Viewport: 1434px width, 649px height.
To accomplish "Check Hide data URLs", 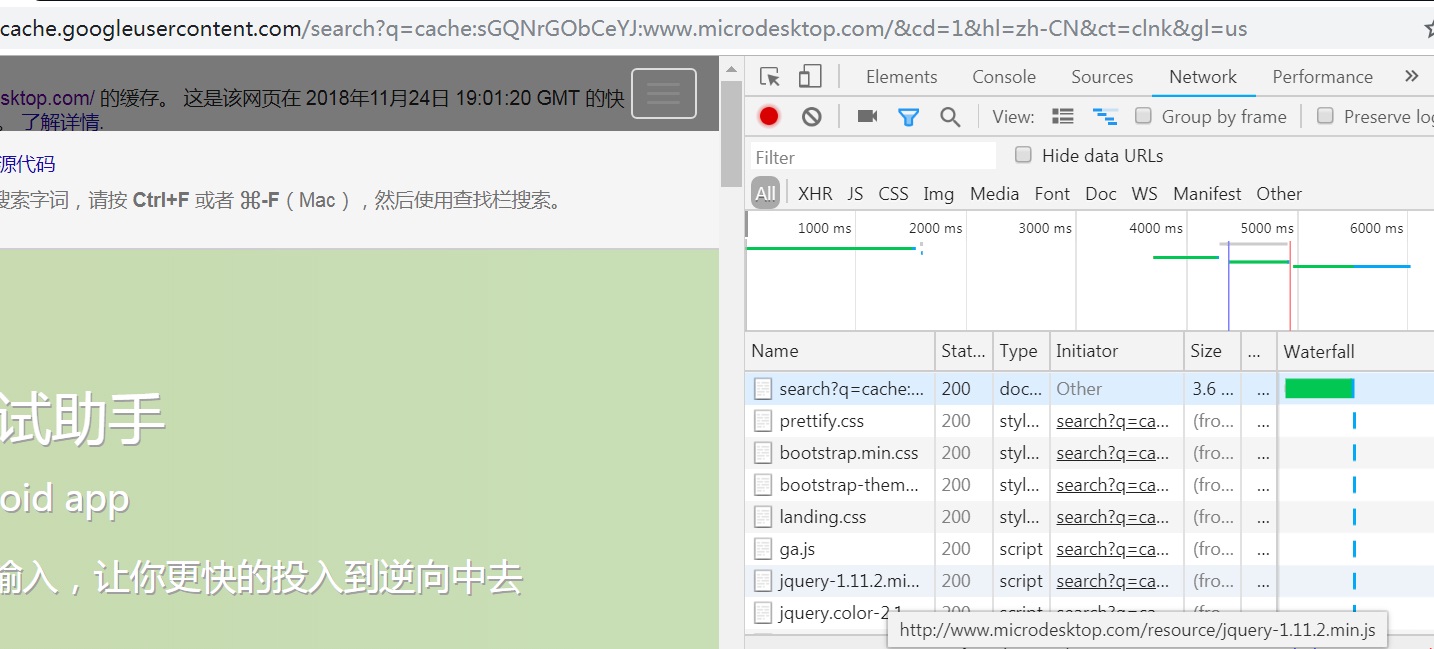I will coord(1023,155).
